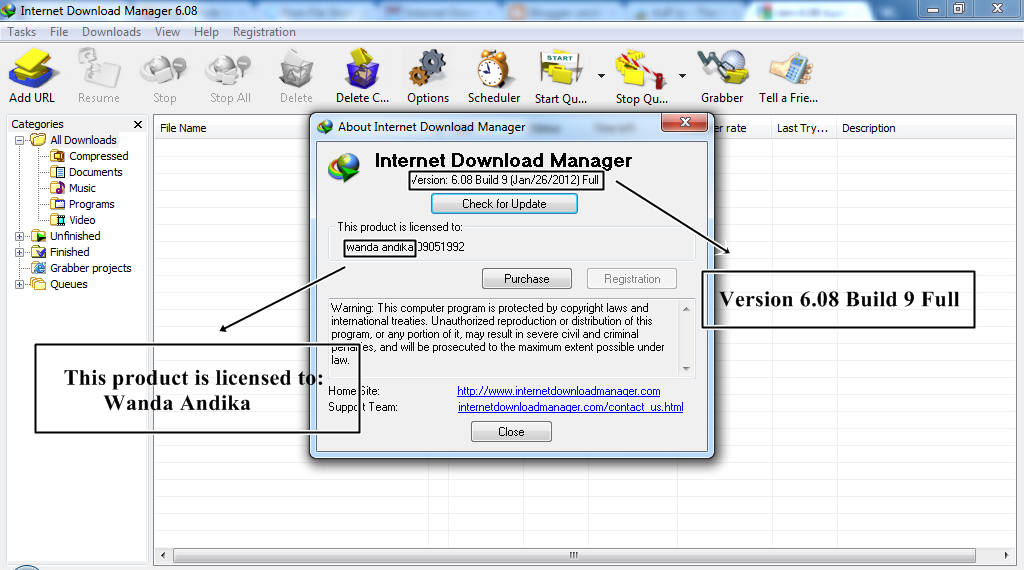Viewport: 1024px width, 570px height.
Task: Click the warning text scroll-down arrow
Action: point(686,369)
